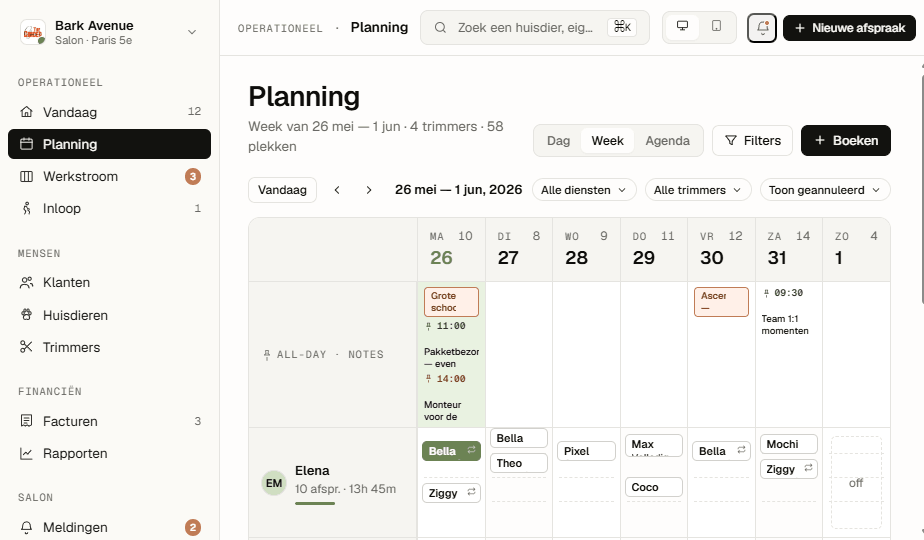Click the Filters button
The width and height of the screenshot is (924, 540).
click(x=753, y=140)
